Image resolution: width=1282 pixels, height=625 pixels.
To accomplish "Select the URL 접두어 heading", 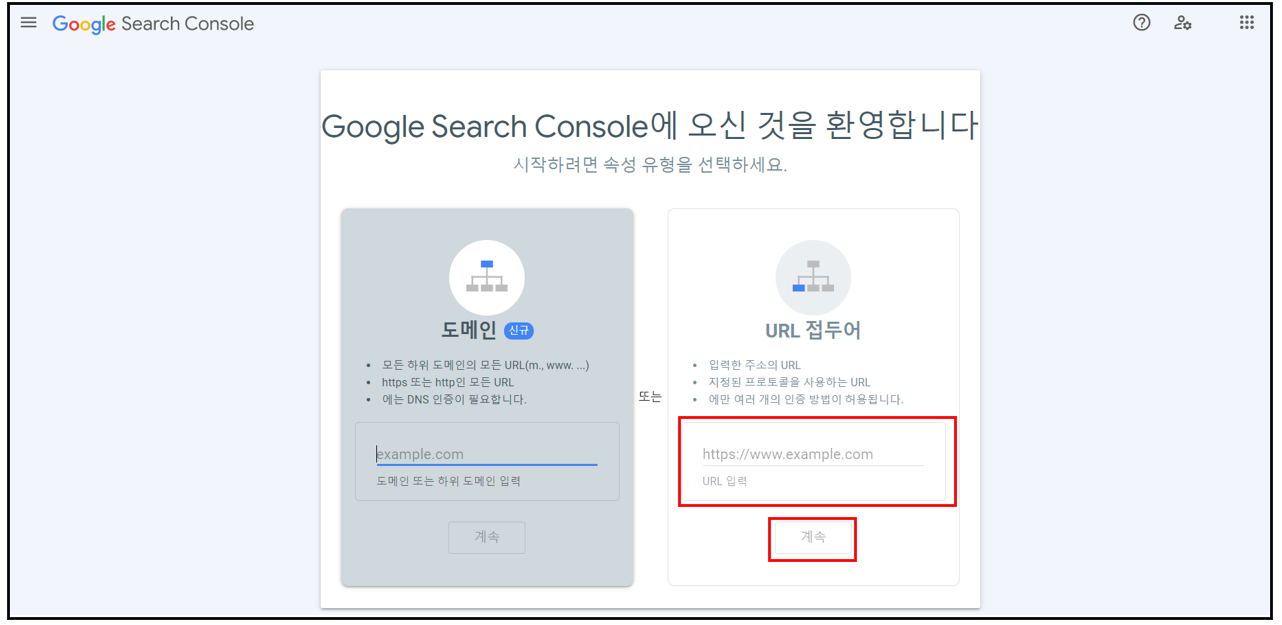I will (813, 330).
